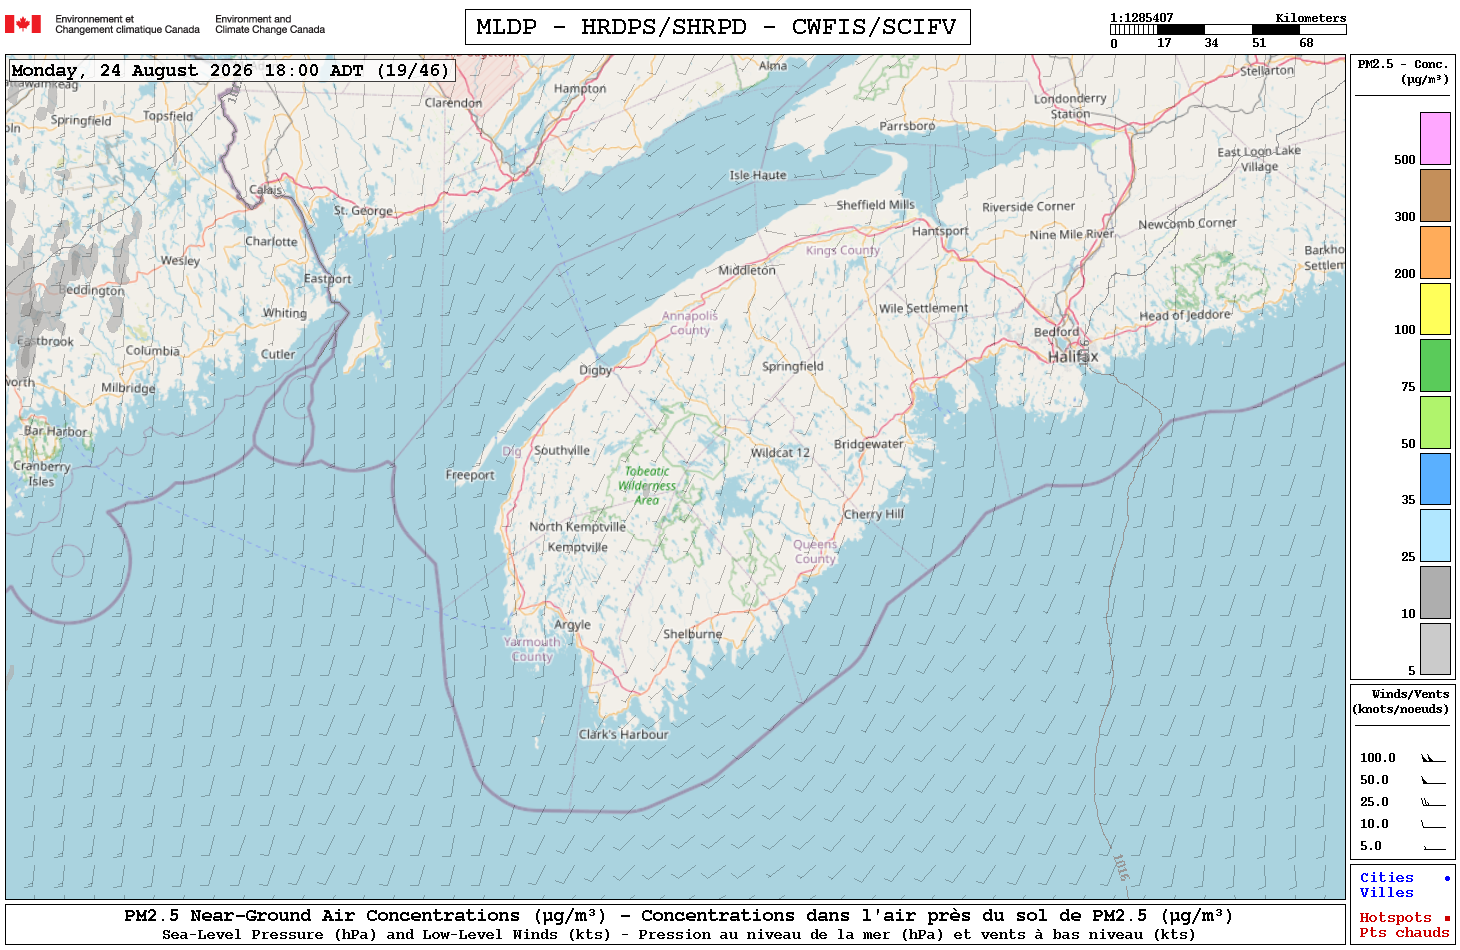Click the 10.0 knots wind barb symbol
The height and width of the screenshot is (950, 1460).
point(1433,824)
